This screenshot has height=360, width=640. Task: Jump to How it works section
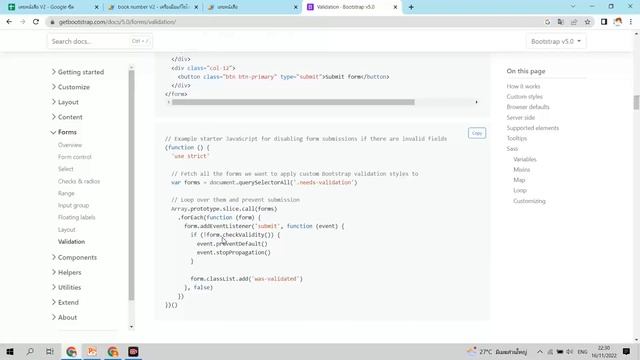523,86
